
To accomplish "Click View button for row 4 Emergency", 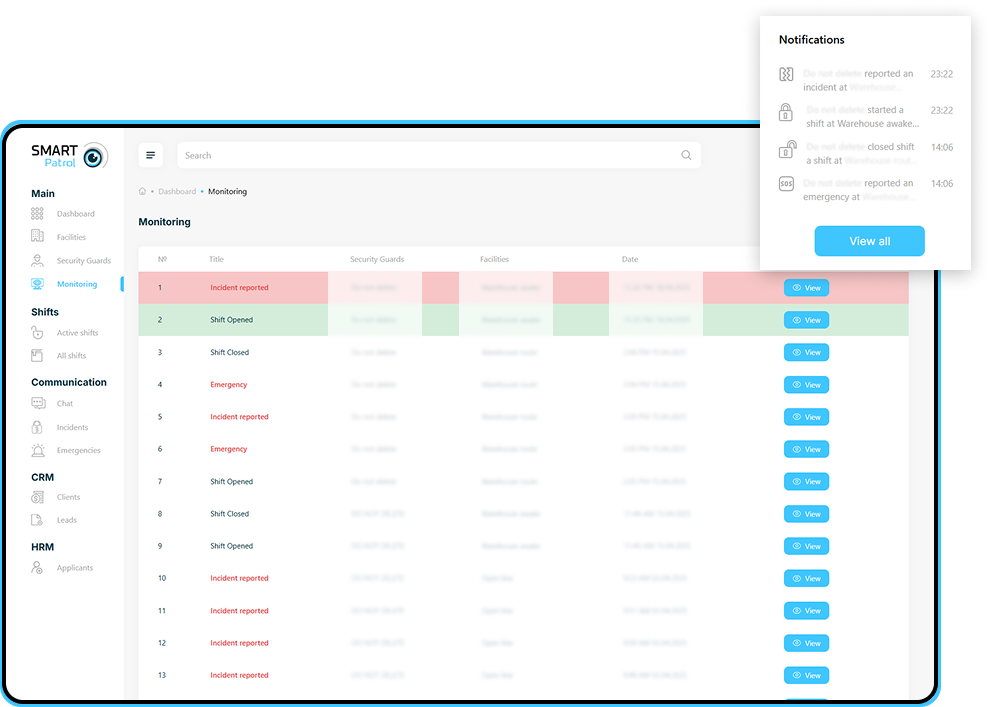I will tap(806, 385).
